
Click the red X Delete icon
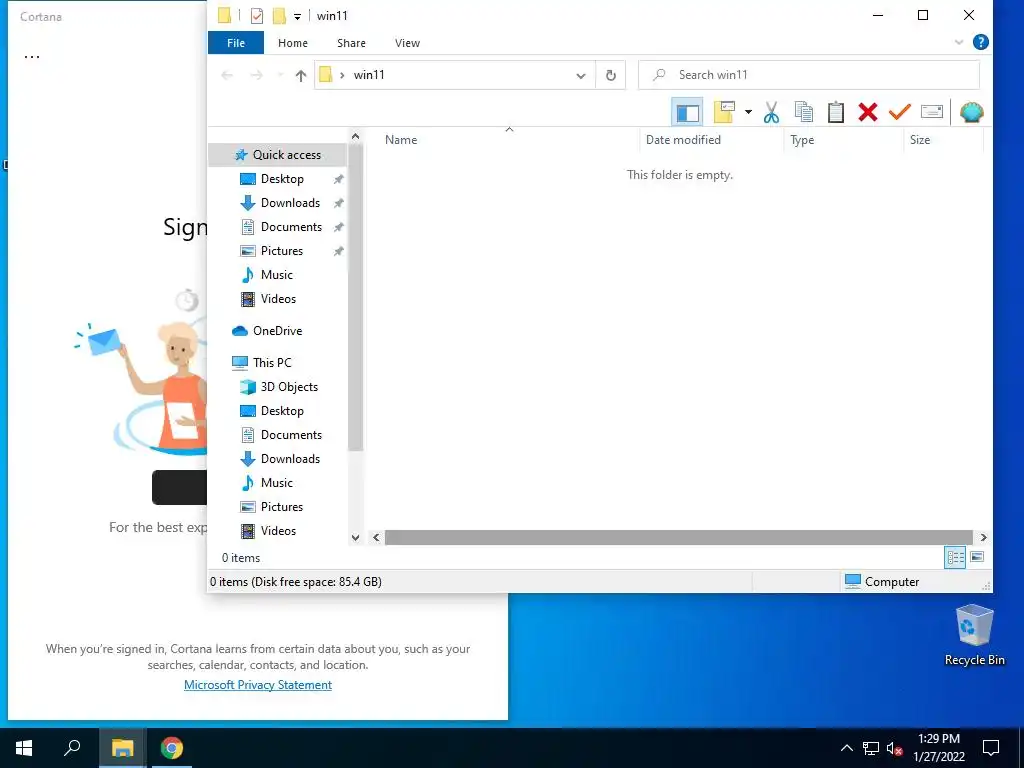867,112
